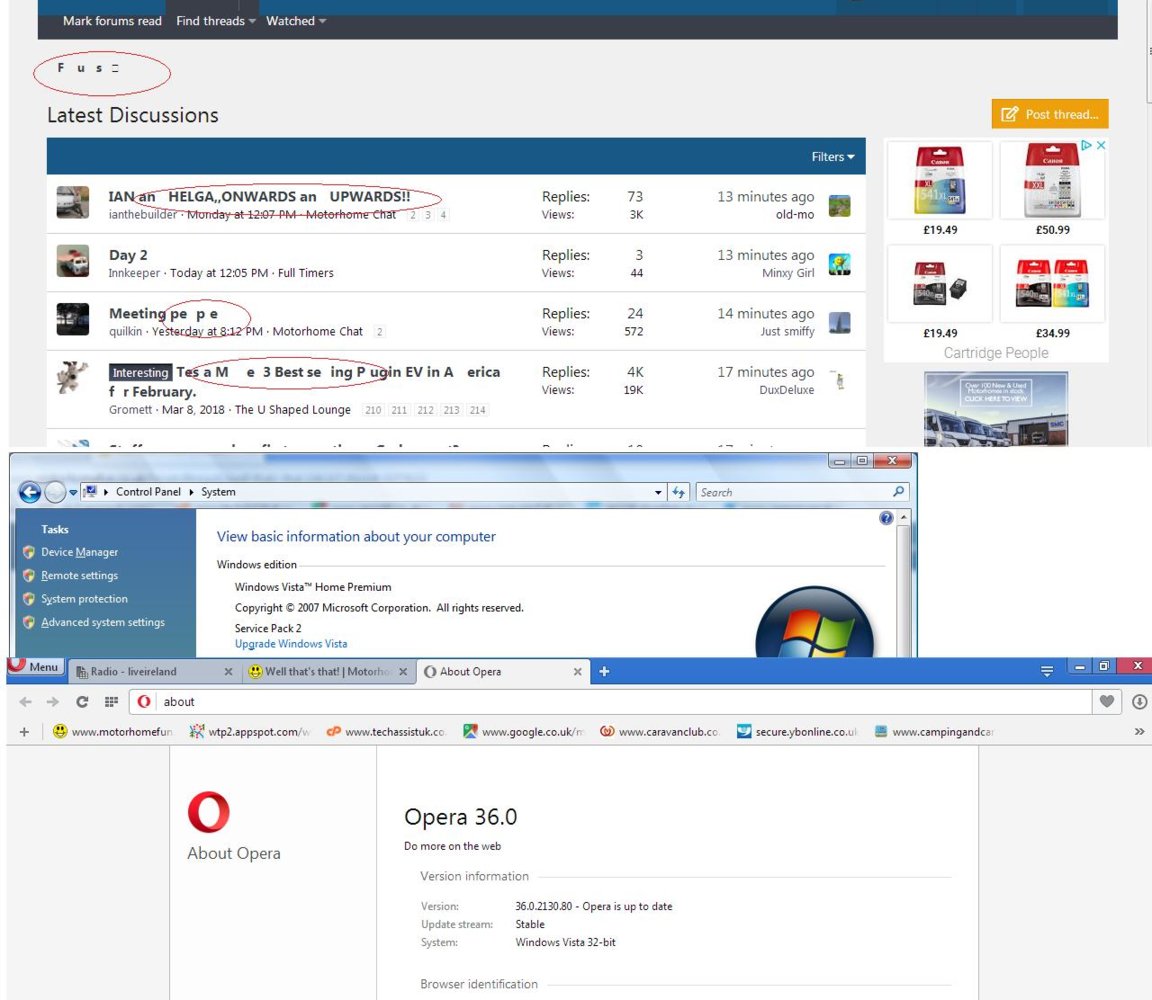Click the heart bookmark icon in Opera
Viewport: 1152px width, 1000px height.
[1107, 702]
